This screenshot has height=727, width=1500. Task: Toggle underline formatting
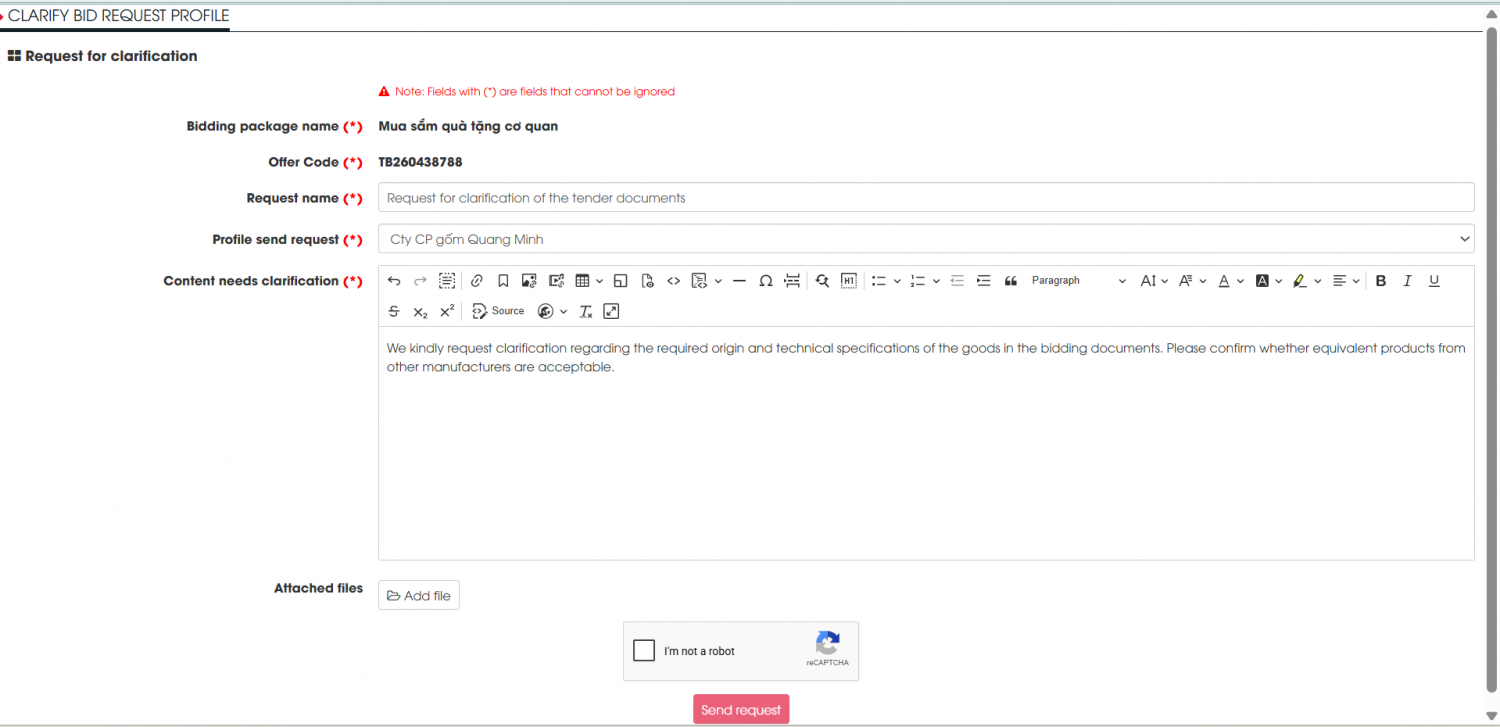point(1433,281)
